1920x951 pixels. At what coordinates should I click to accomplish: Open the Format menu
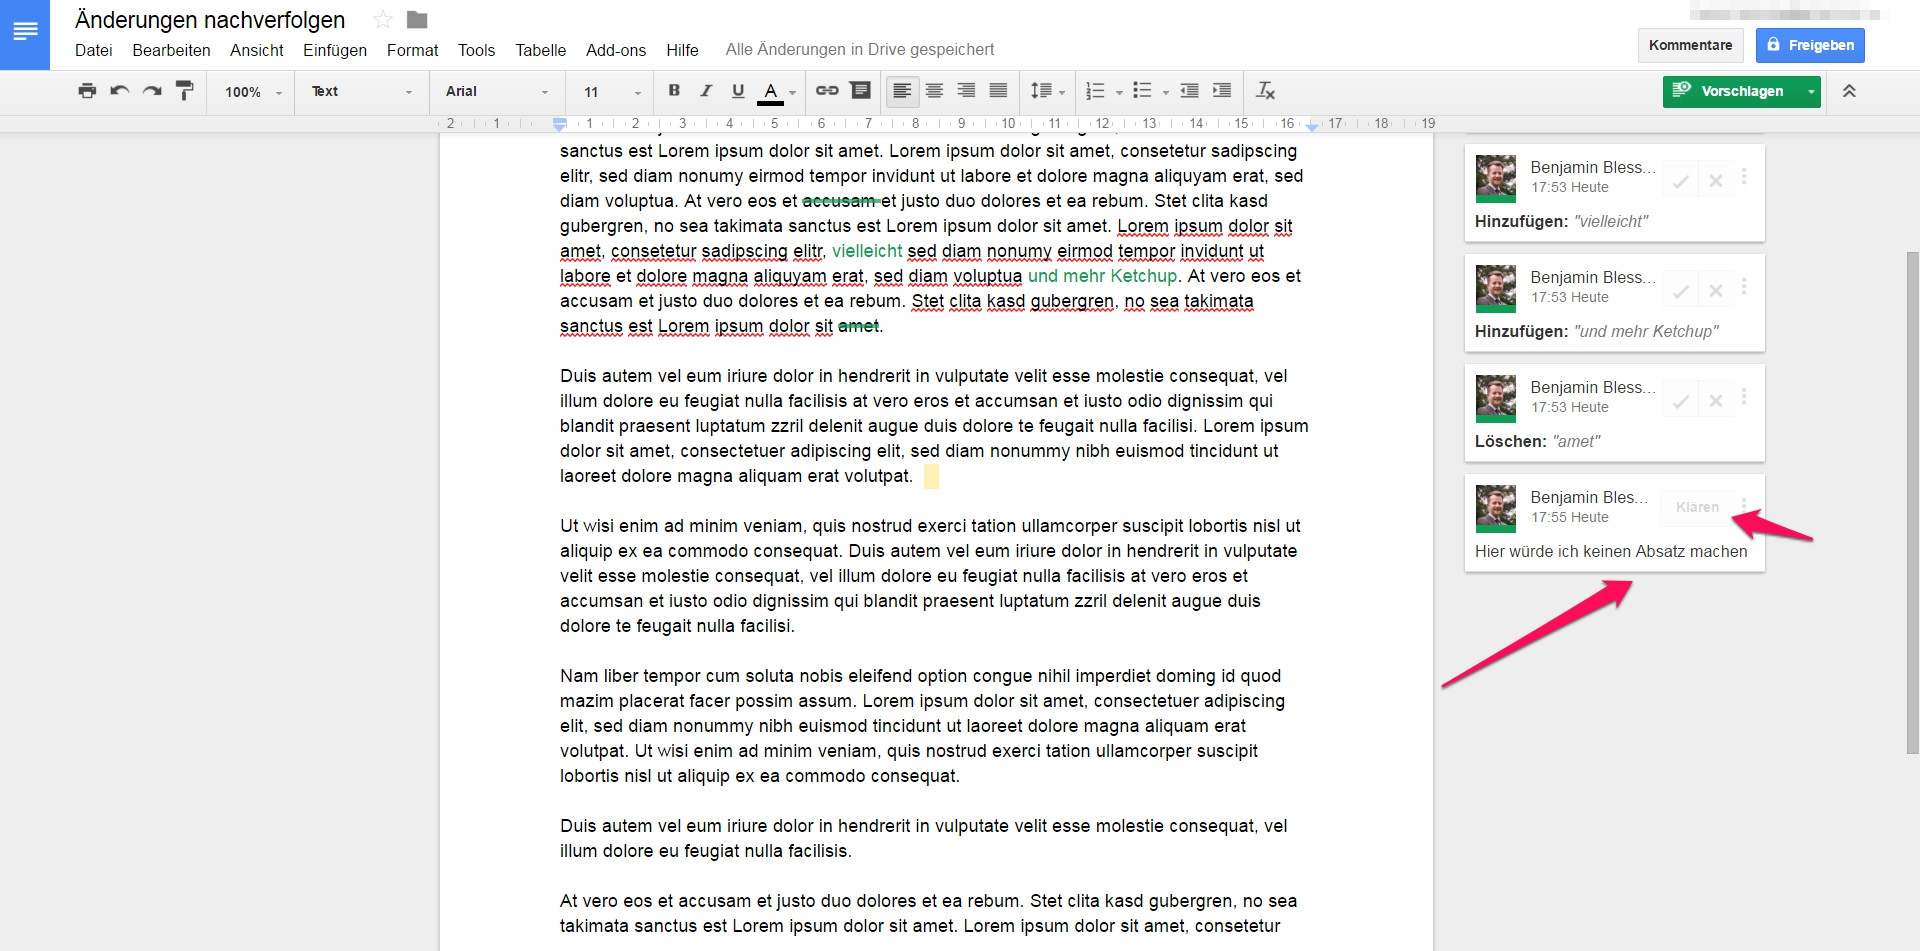point(412,50)
